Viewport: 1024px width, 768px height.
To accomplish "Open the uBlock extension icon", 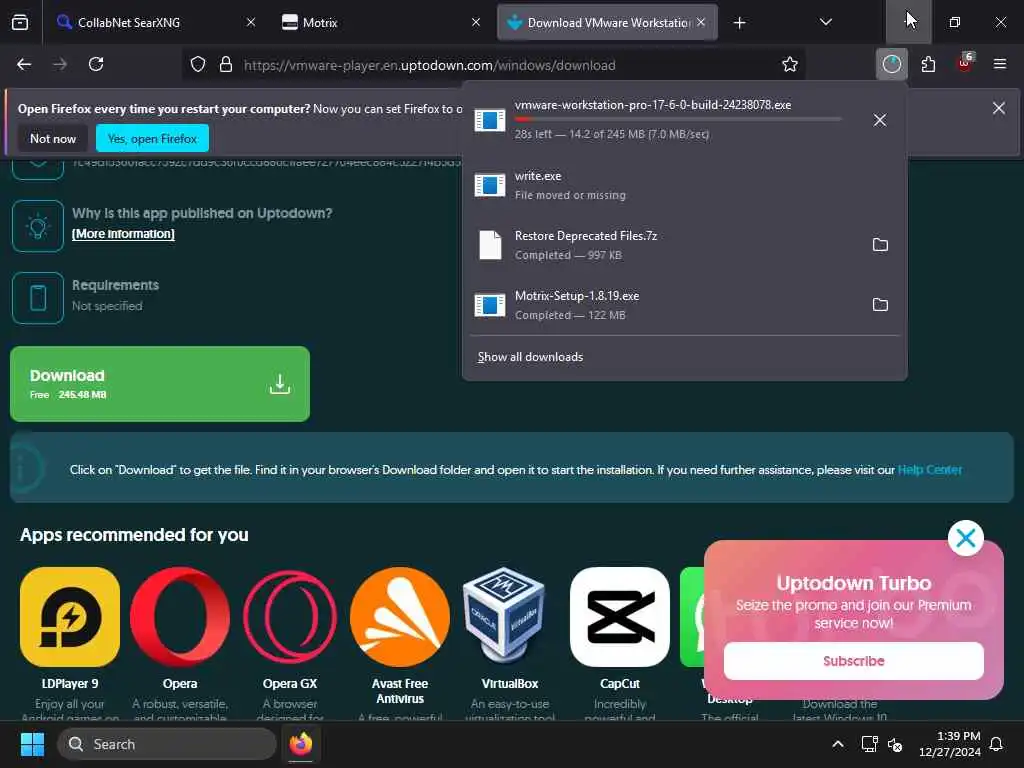I will pos(965,64).
